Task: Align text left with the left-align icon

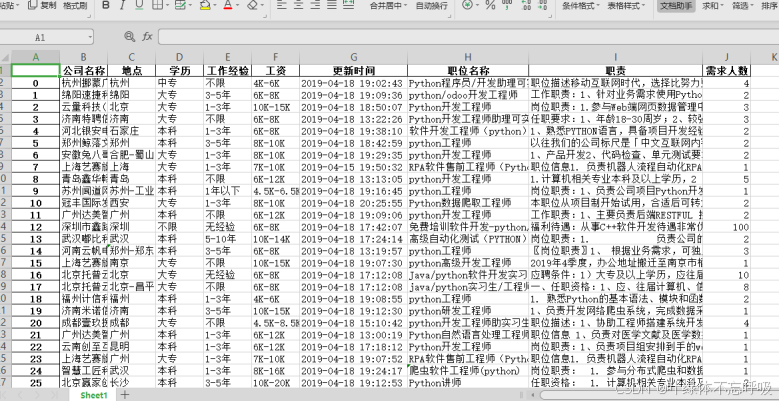Action: coord(282,5)
